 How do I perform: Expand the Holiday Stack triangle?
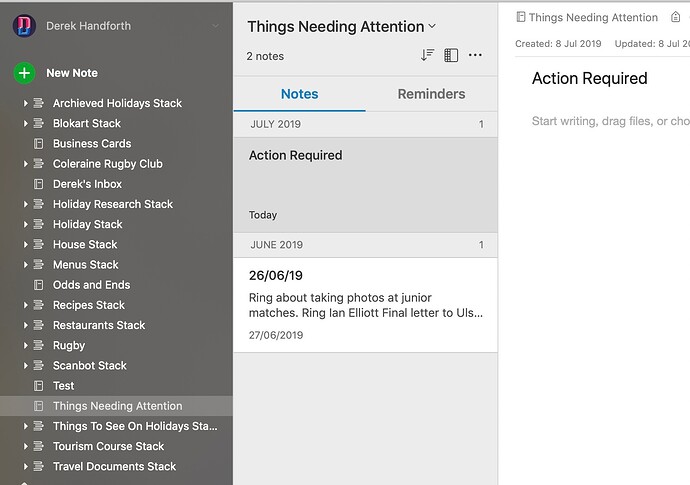point(25,224)
